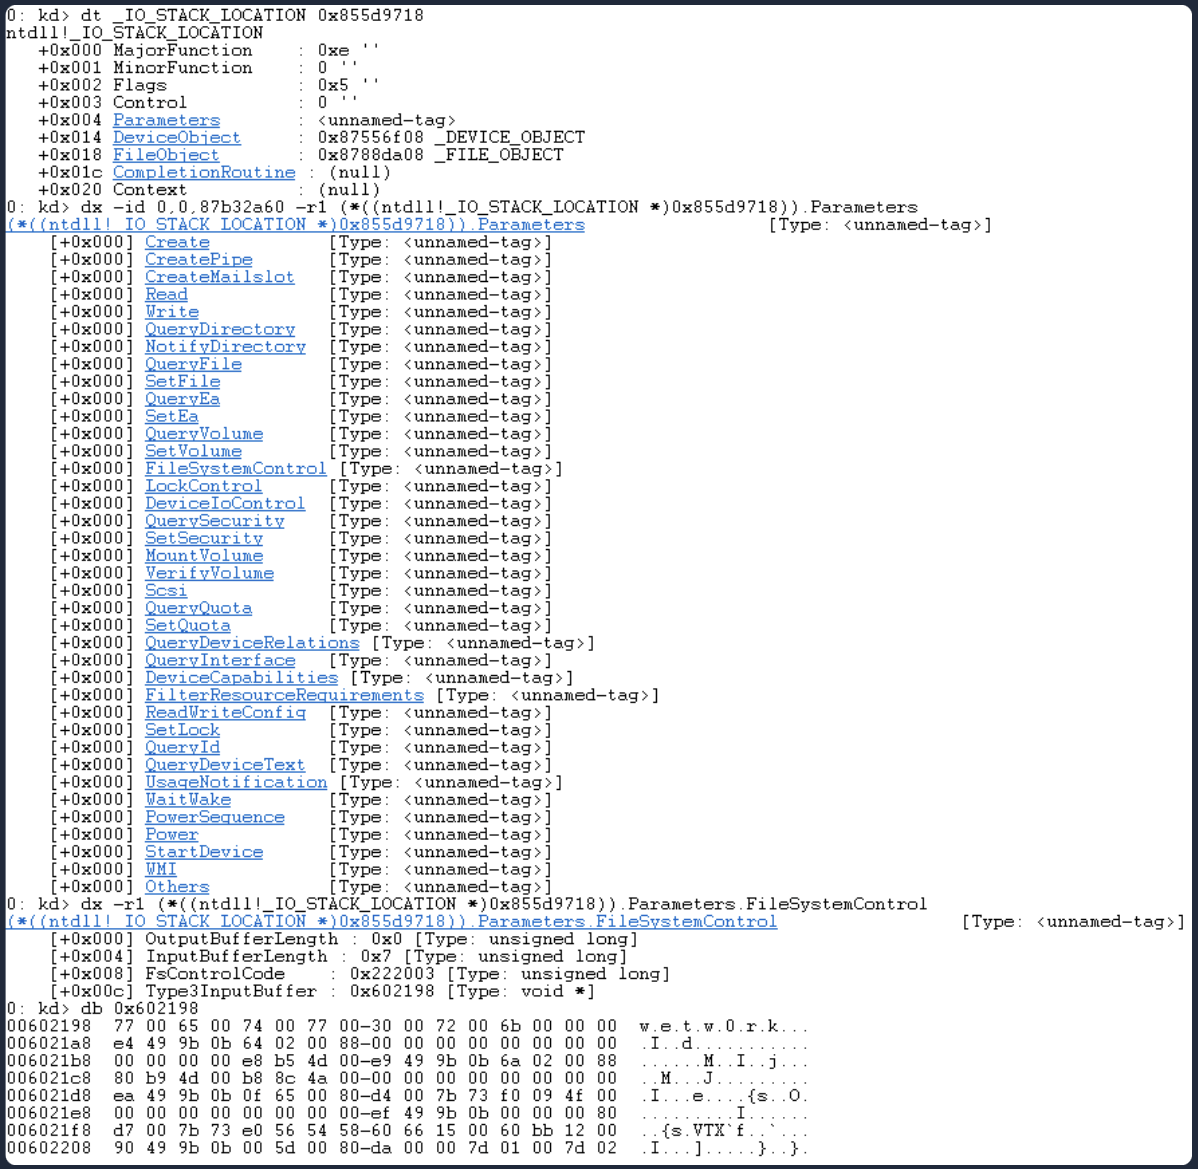Click the Parameters.FileSystemControl expression header link

tap(391, 922)
